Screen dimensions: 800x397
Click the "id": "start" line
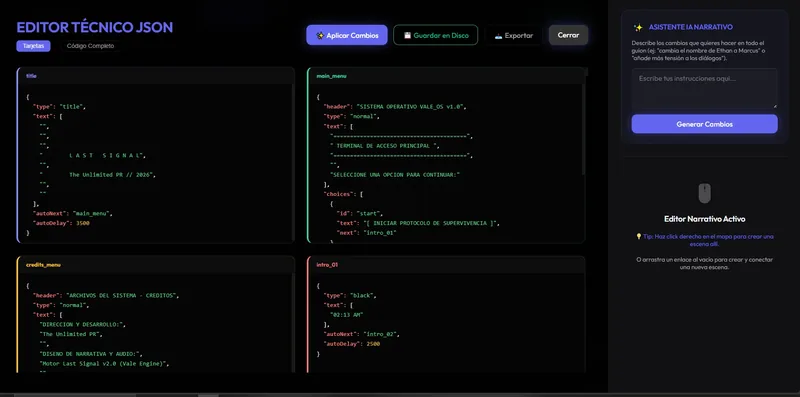pos(360,213)
